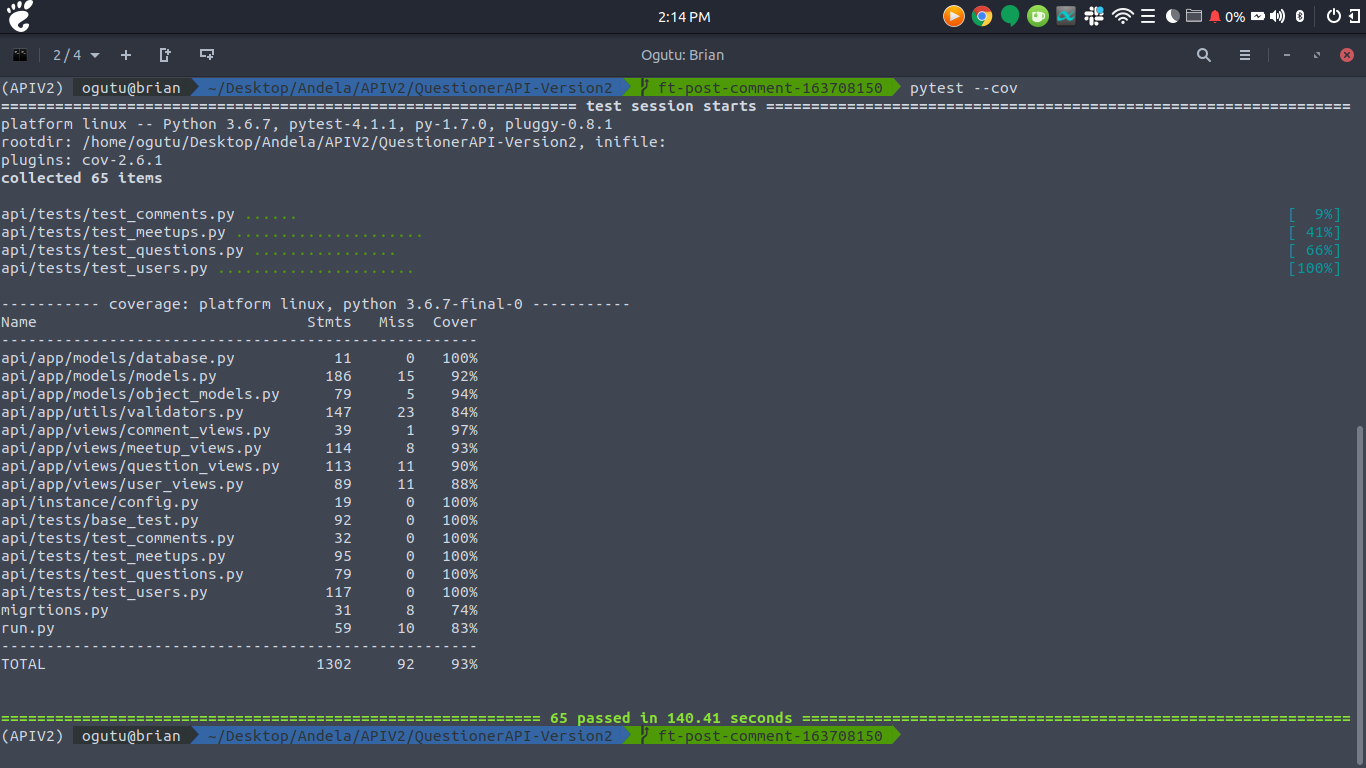1366x768 pixels.
Task: Click the Miss column header
Action: (x=396, y=322)
